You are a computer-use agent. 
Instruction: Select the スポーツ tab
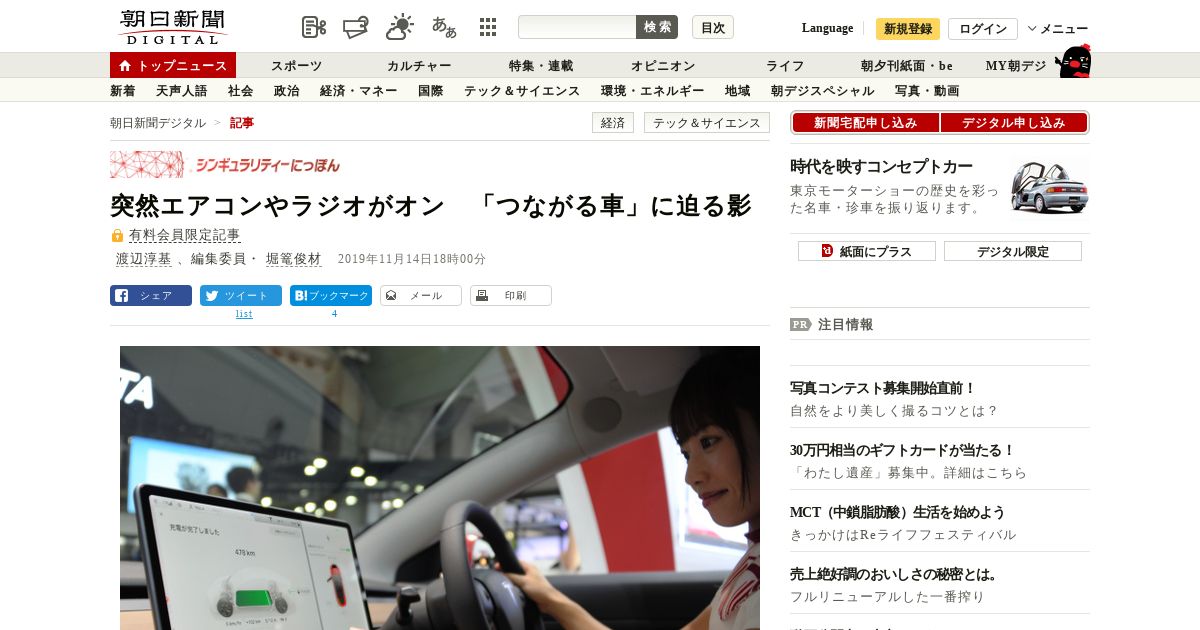[296, 66]
